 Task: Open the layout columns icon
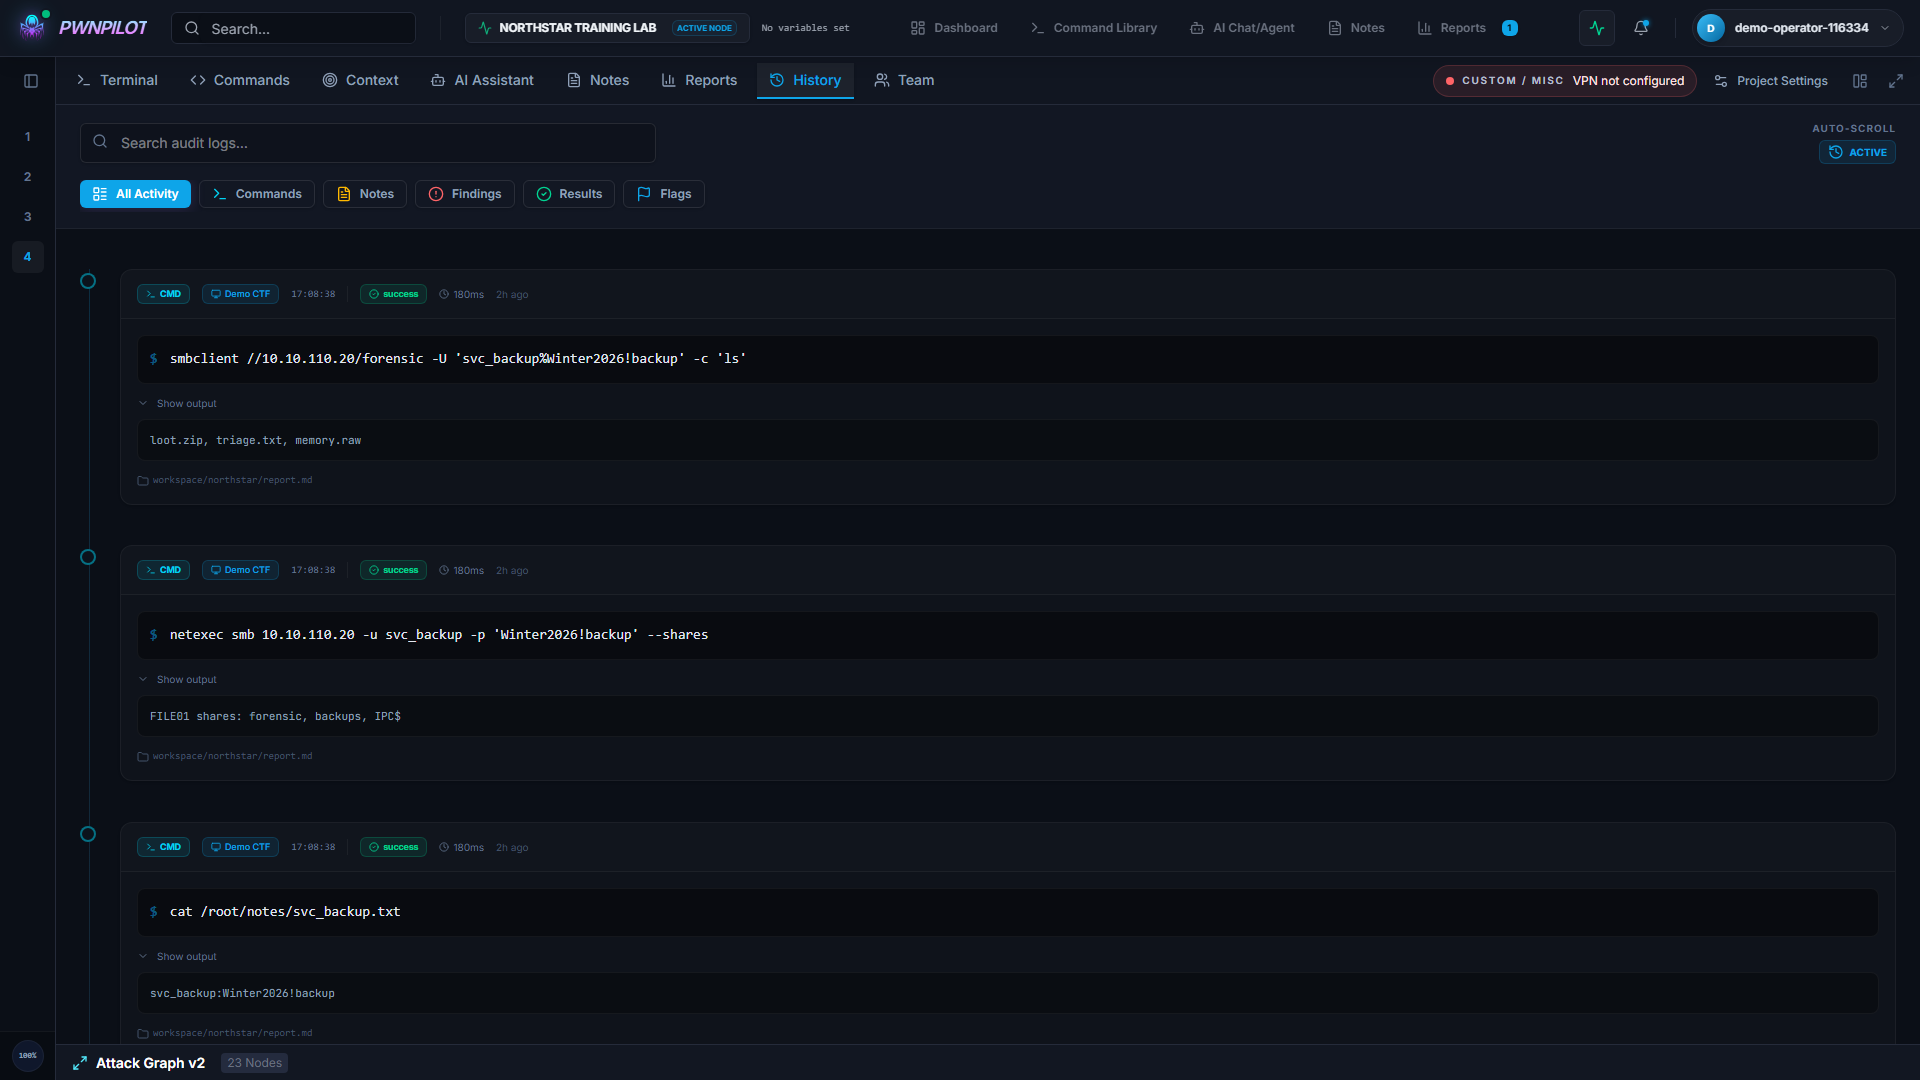point(1860,81)
